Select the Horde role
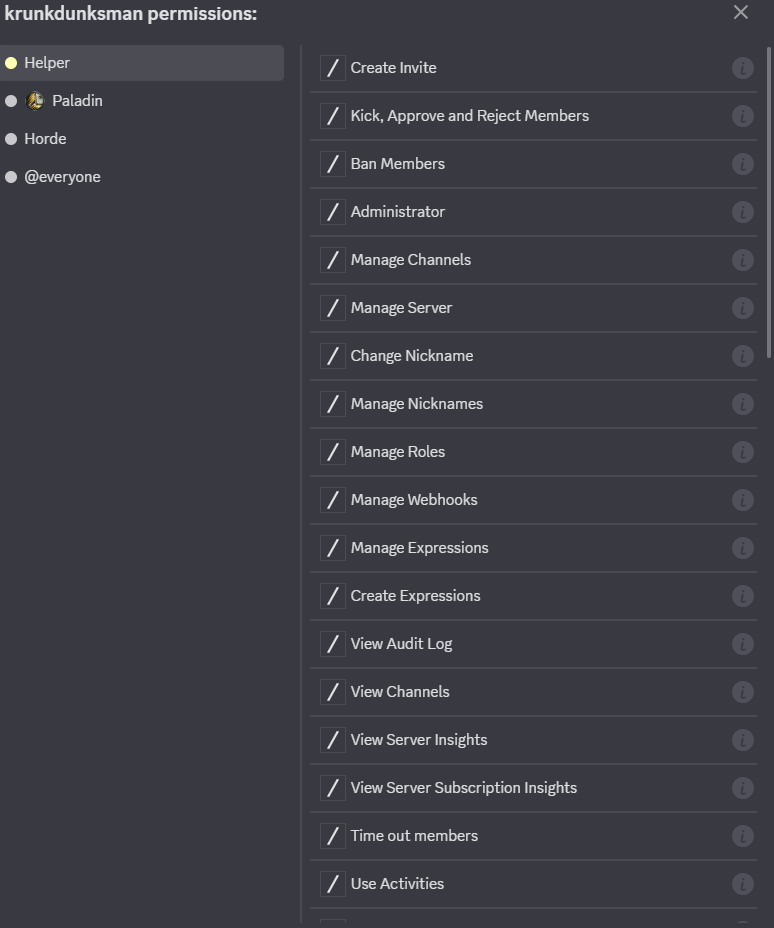Image resolution: width=774 pixels, height=928 pixels. click(45, 139)
